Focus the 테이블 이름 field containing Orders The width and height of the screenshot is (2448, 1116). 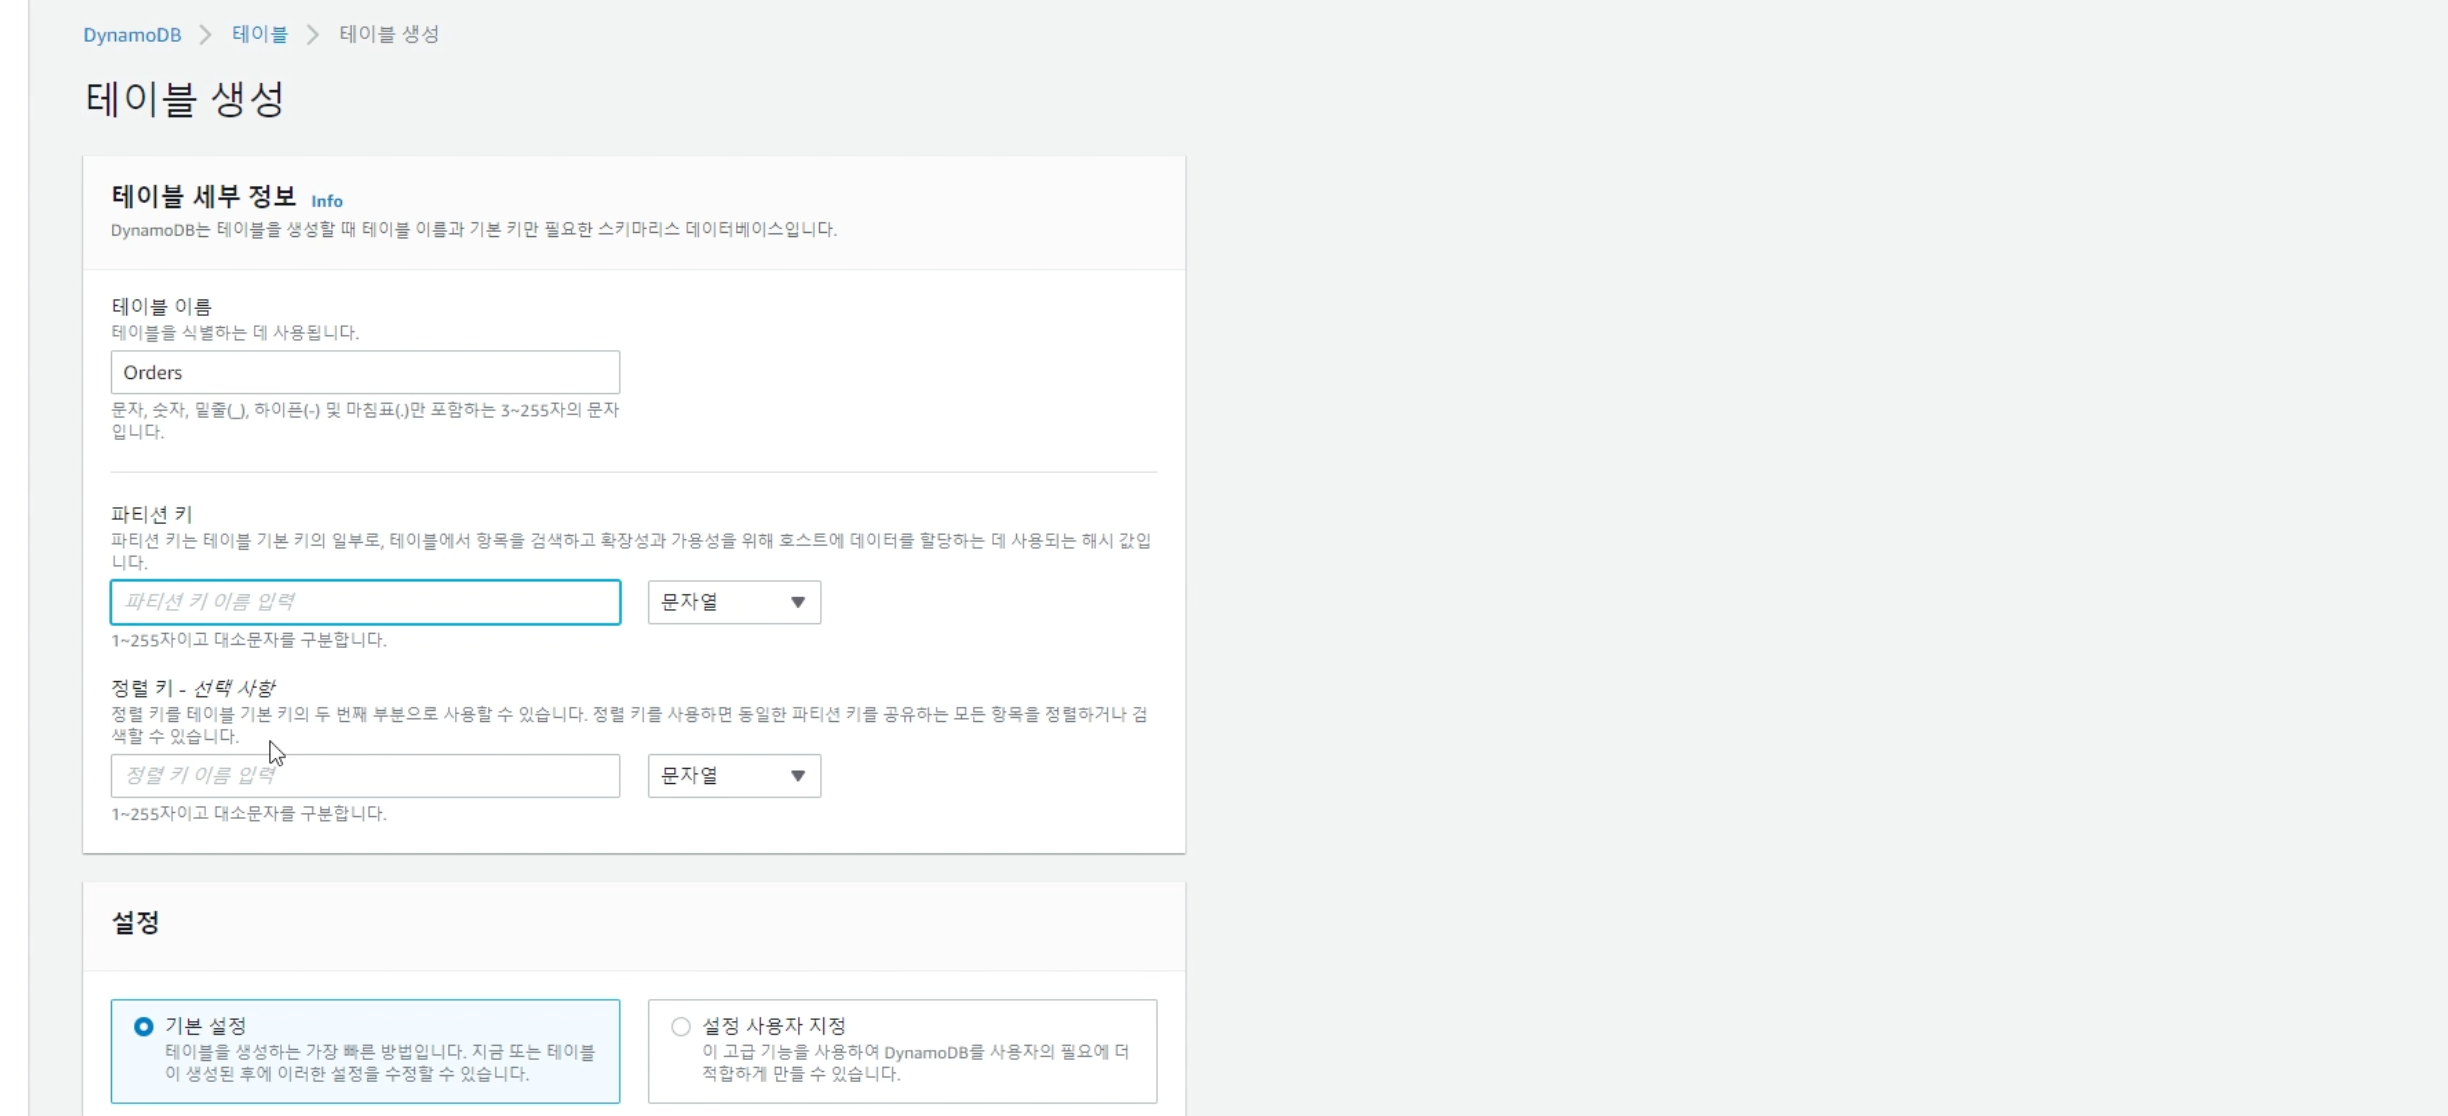point(365,372)
